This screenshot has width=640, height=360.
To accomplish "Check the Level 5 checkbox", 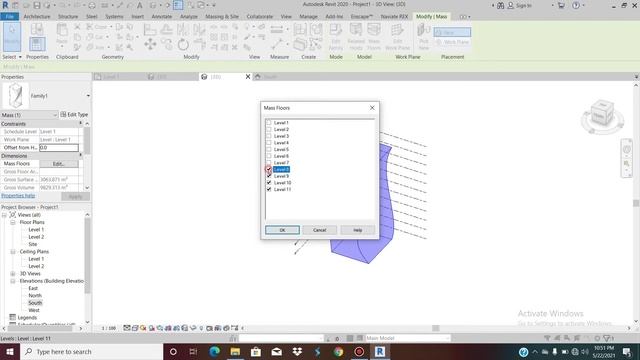I will (x=269, y=149).
